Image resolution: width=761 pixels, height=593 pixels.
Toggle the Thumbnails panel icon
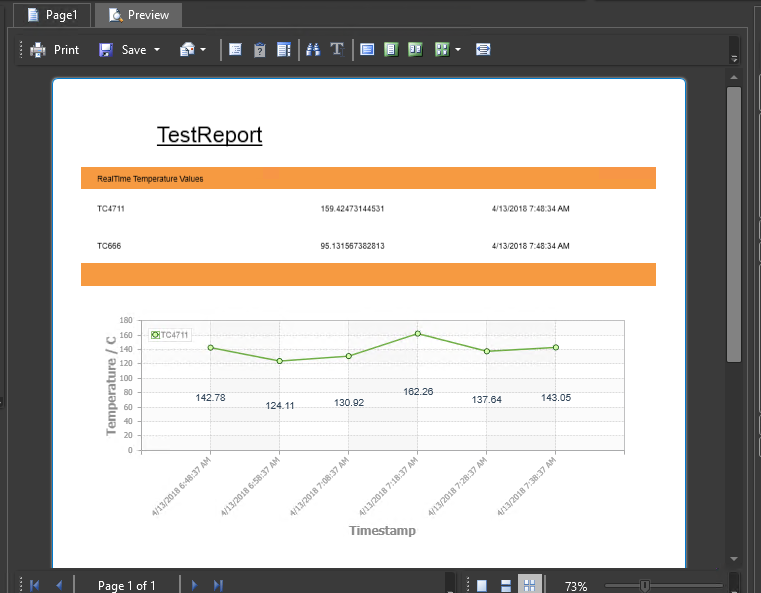pos(284,49)
